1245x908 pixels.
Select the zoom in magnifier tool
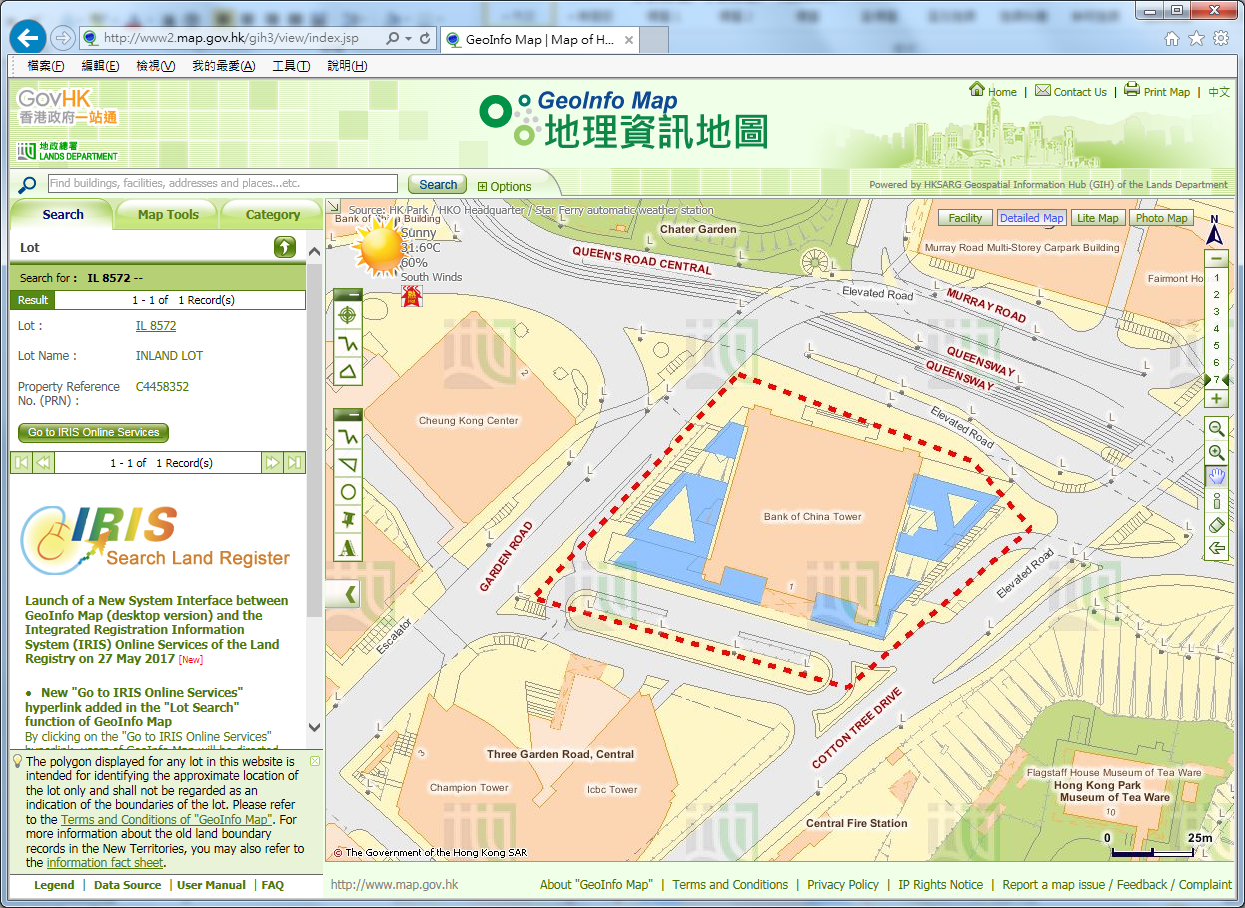(x=1217, y=452)
